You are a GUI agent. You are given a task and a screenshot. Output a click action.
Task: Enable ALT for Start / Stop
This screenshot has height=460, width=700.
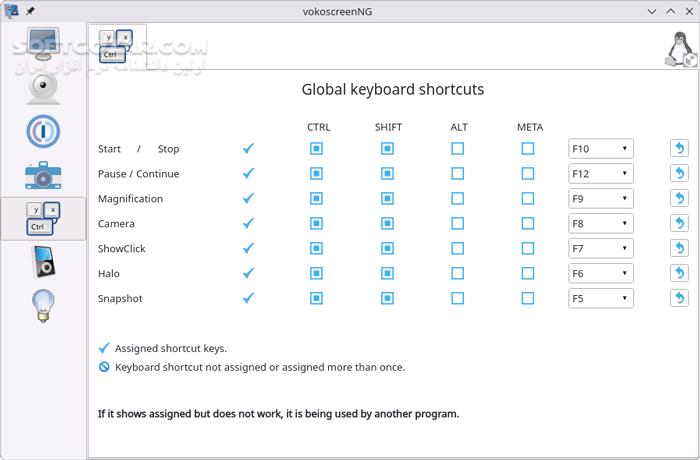(x=458, y=148)
